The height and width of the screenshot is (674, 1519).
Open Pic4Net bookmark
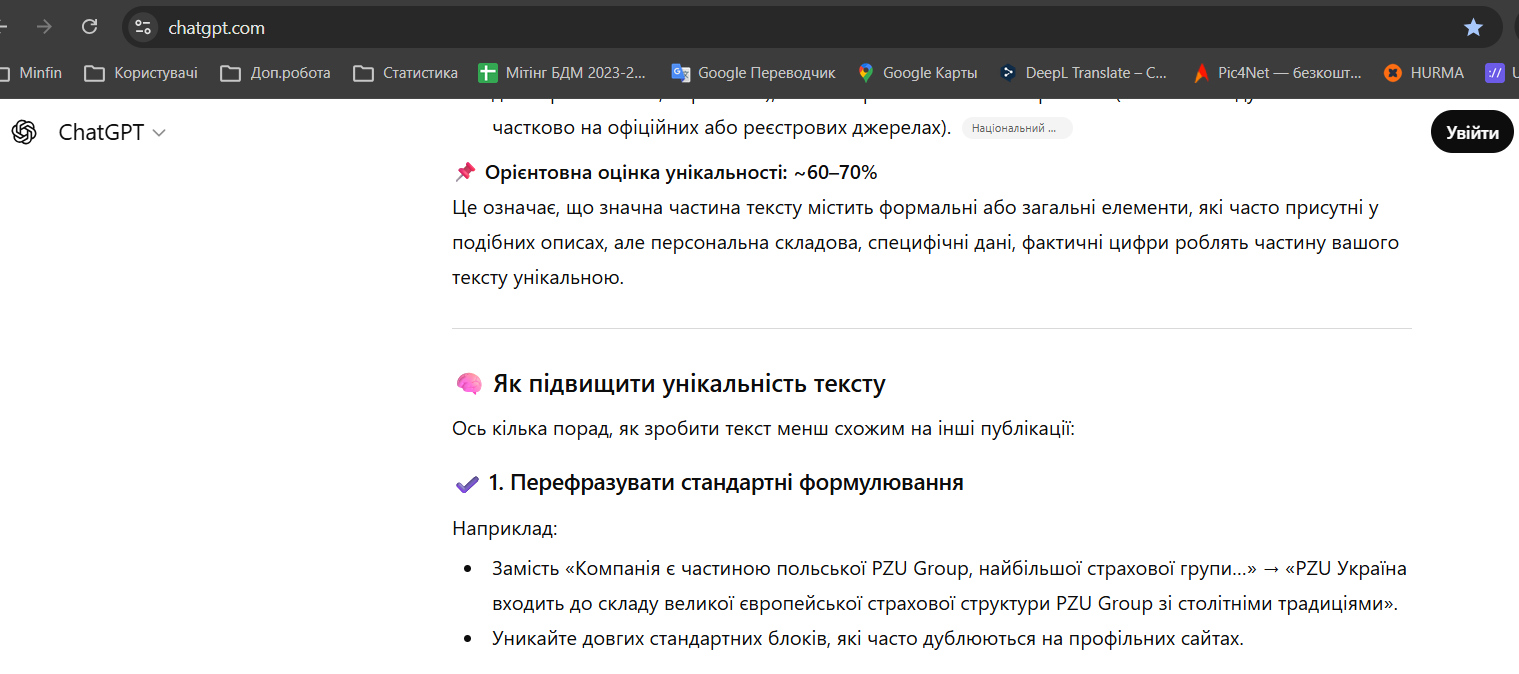[1277, 72]
